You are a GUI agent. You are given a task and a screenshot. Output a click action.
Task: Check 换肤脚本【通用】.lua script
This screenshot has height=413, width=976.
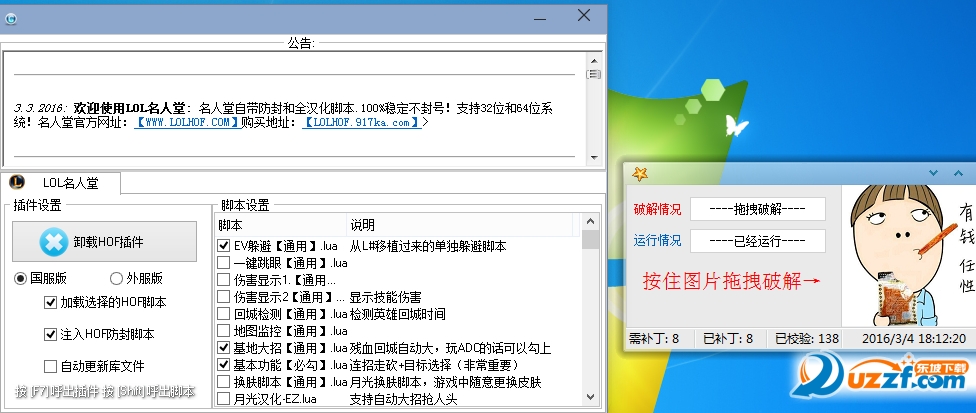223,381
